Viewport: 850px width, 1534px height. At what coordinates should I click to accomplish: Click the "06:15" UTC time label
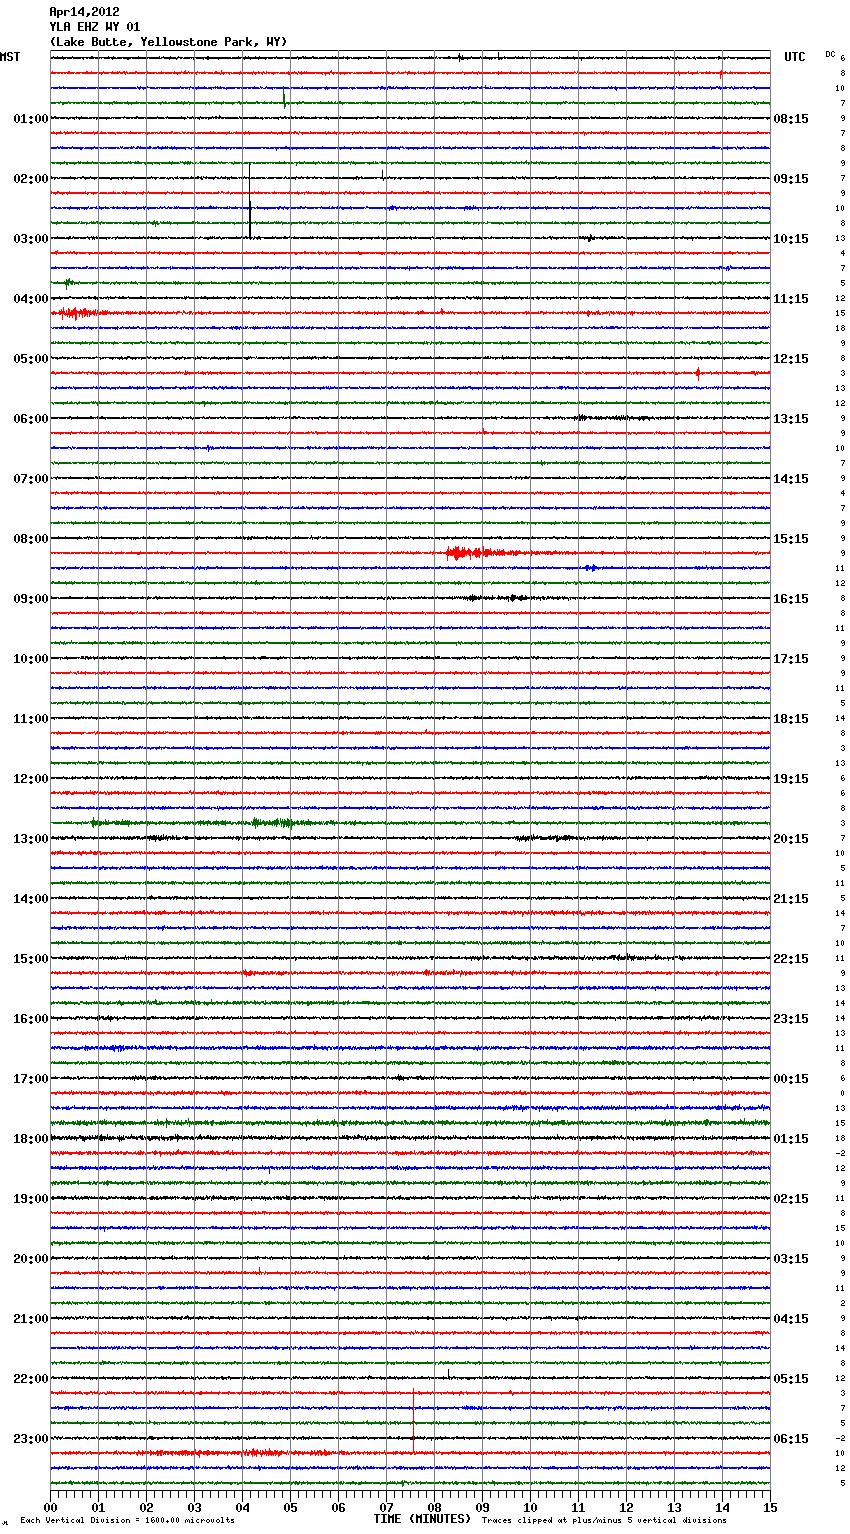[x=791, y=1439]
